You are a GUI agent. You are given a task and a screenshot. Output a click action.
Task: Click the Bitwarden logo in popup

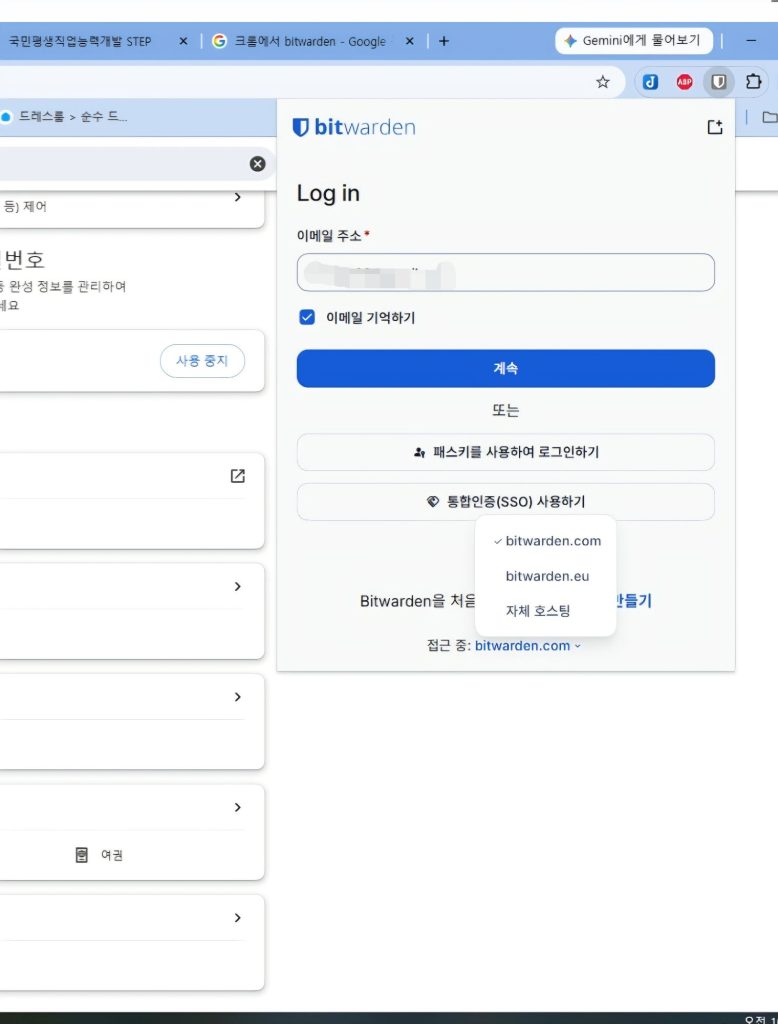tap(353, 127)
